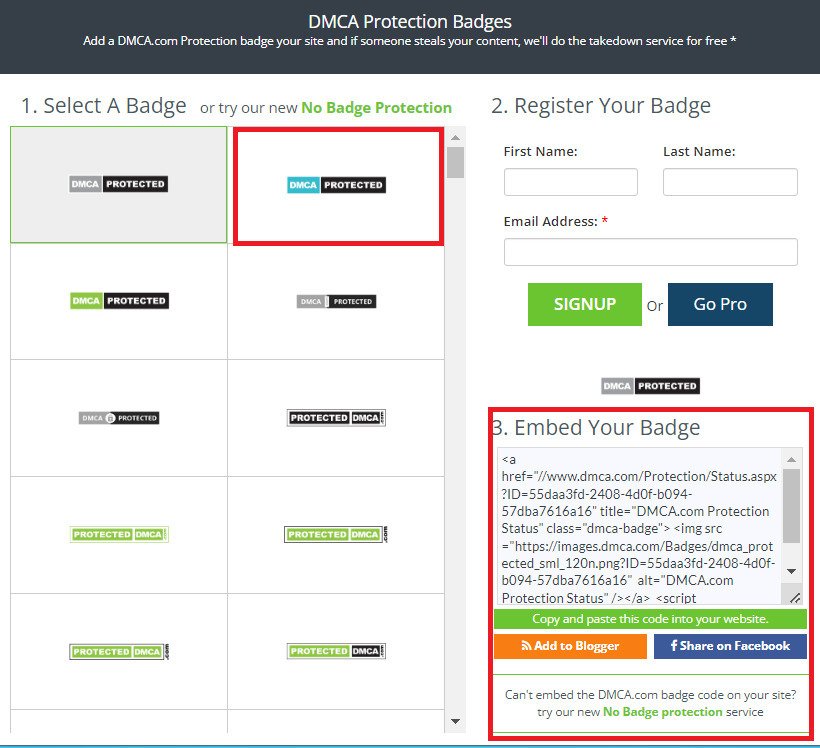
Task: Select the light green Protected DMCA badge
Action: (118, 535)
